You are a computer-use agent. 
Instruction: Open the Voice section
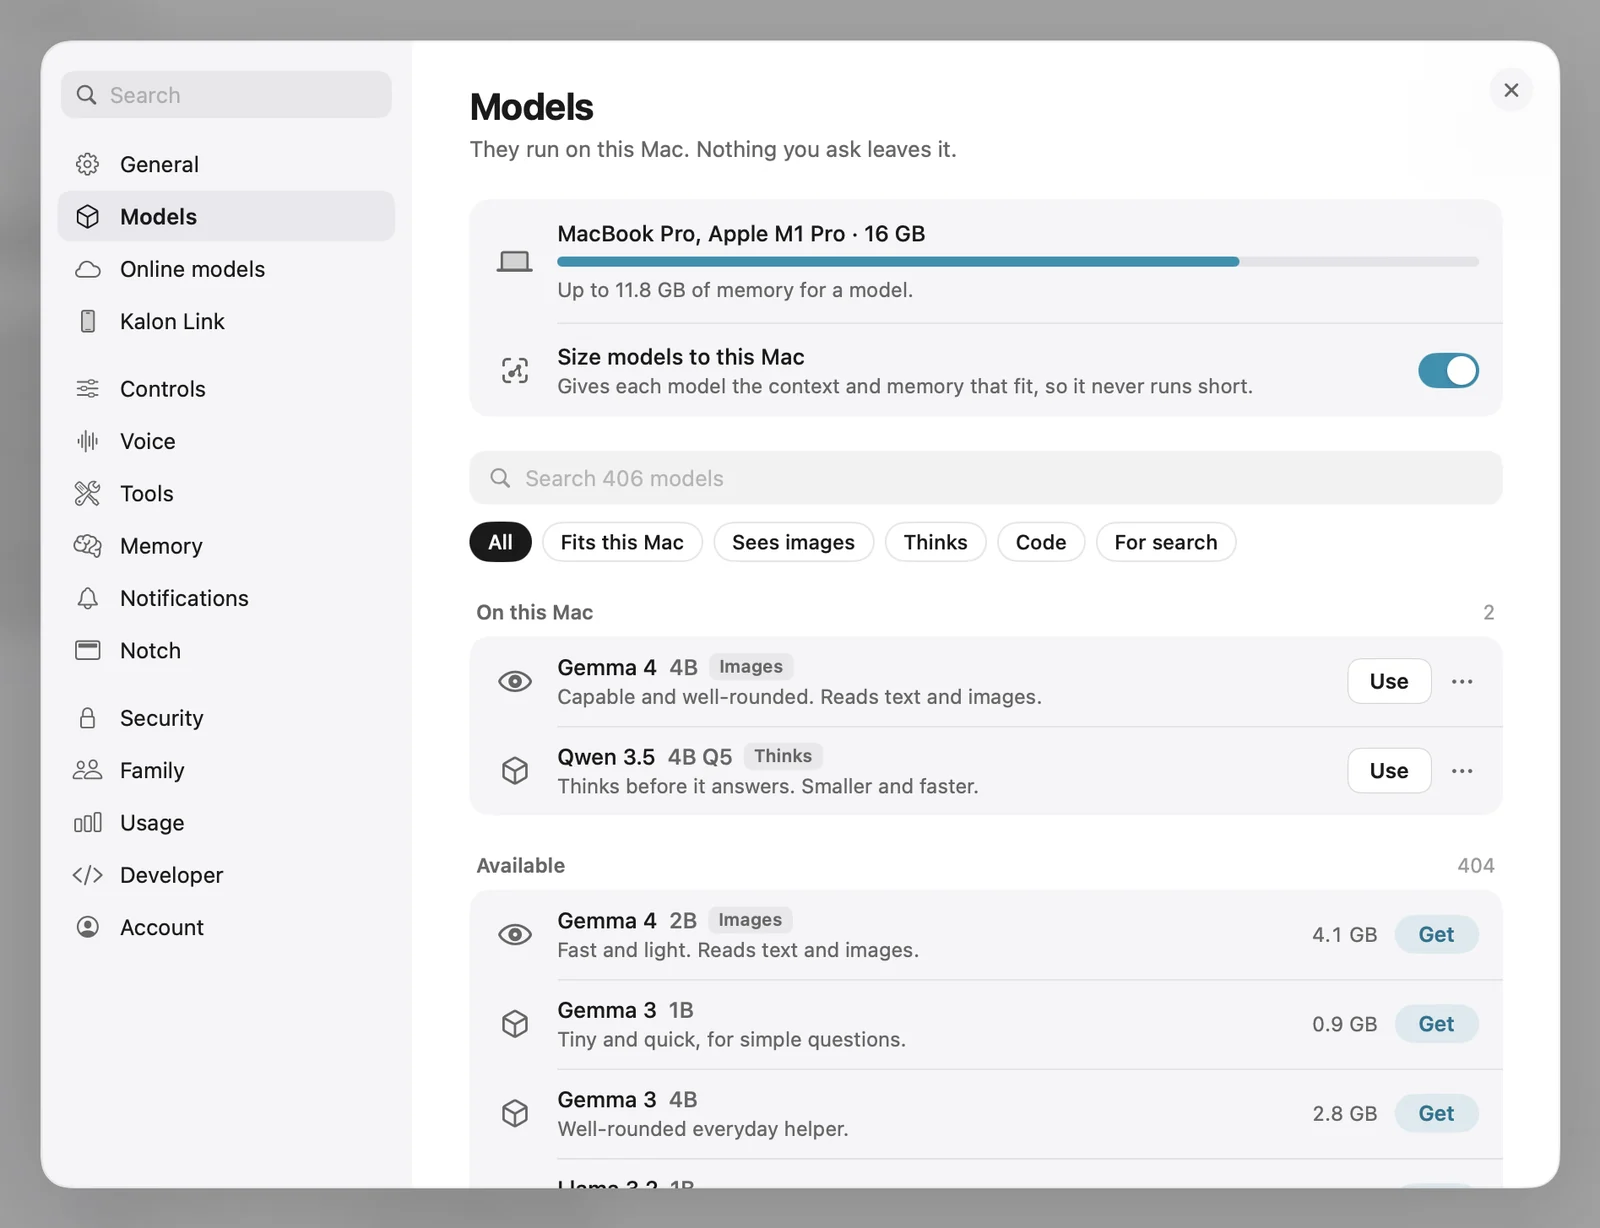click(x=226, y=441)
